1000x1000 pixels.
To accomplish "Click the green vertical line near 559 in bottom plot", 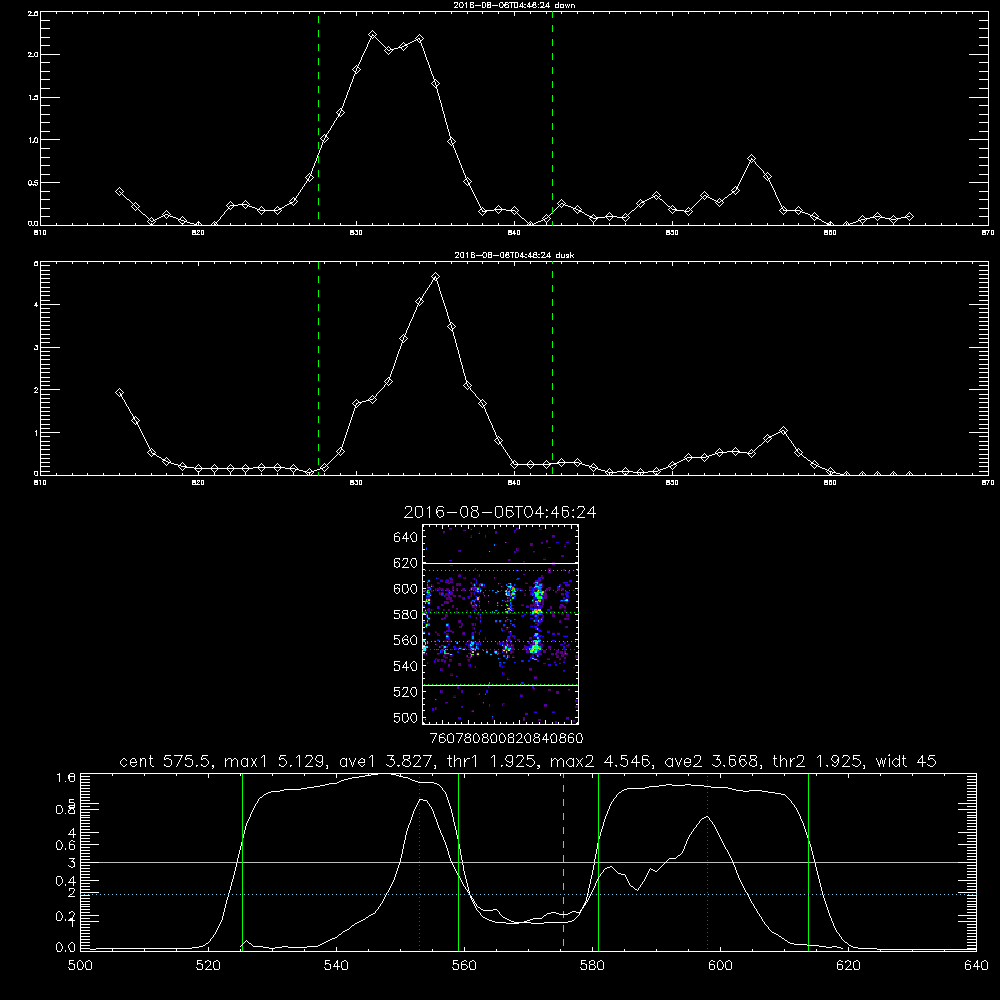I will coord(459,861).
